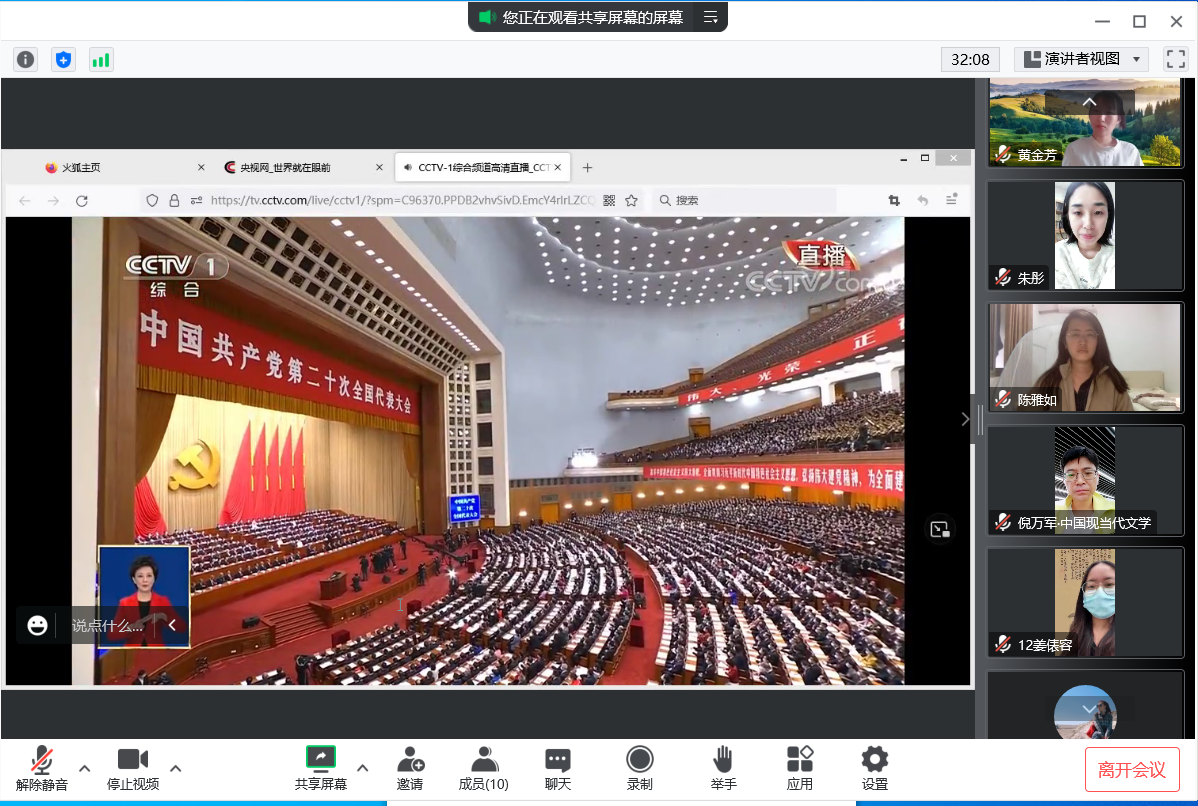Image resolution: width=1198 pixels, height=806 pixels.
Task: Raise hand using 举手 icon
Action: 723,768
